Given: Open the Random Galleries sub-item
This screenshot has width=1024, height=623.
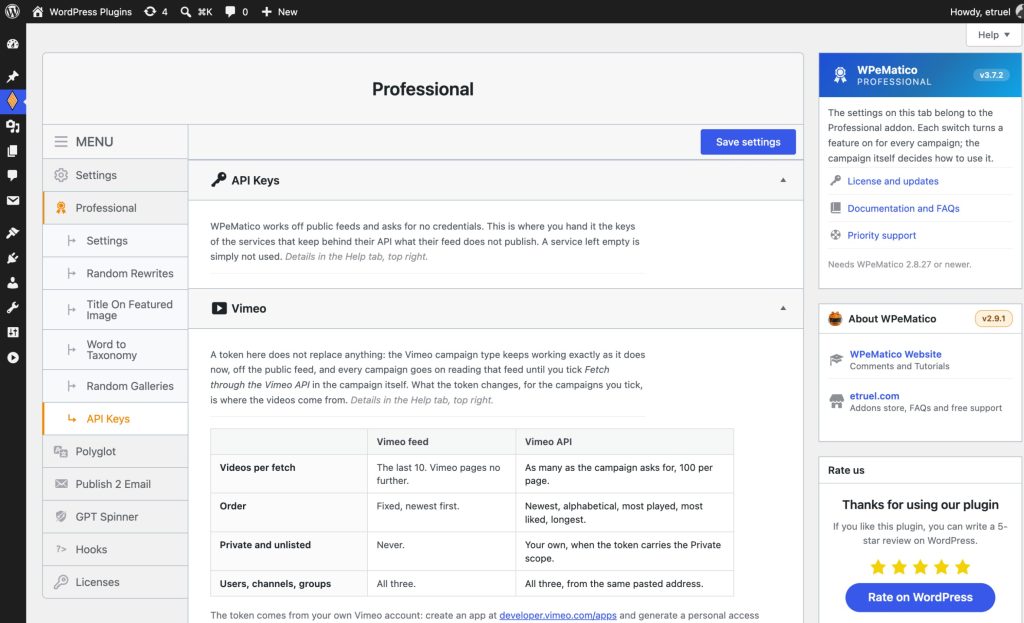Looking at the screenshot, I should [116, 386].
